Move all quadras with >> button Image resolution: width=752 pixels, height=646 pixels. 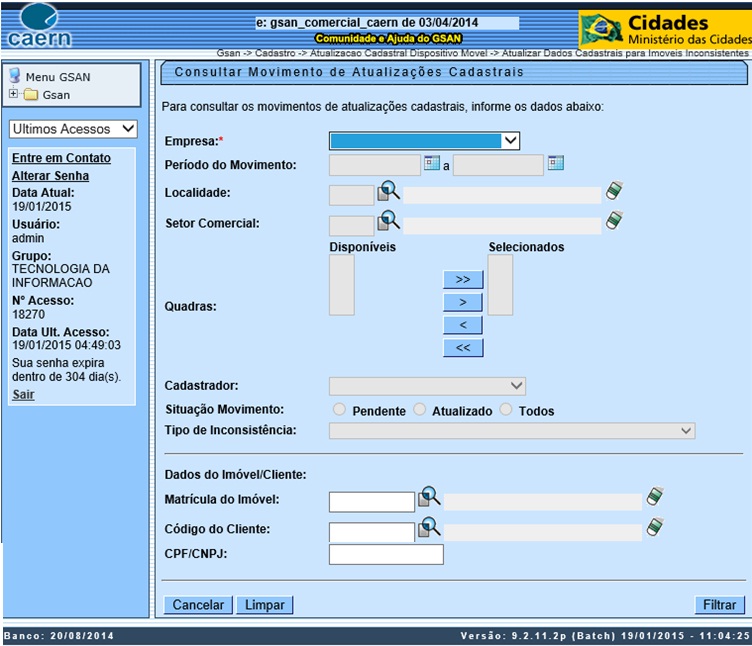(462, 279)
